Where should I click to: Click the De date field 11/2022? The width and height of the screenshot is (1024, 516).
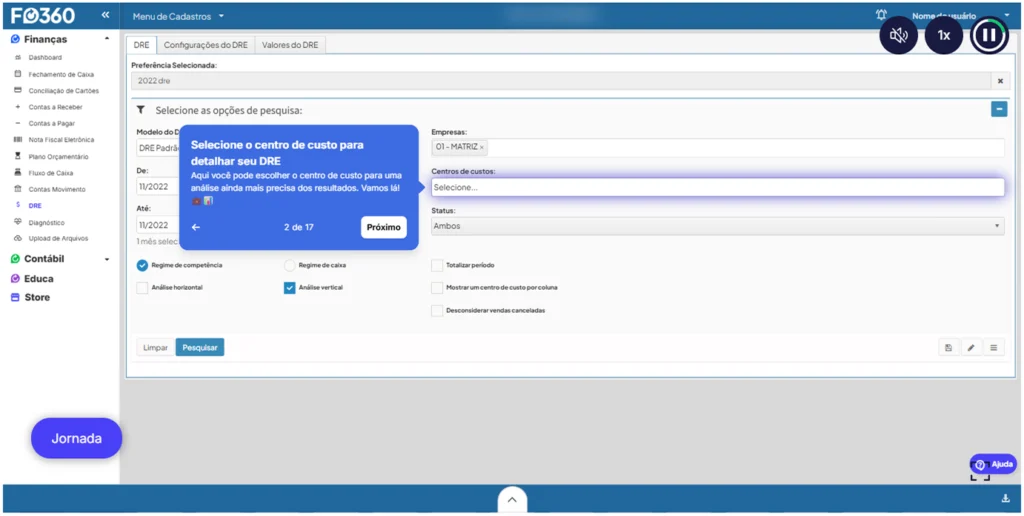157,187
